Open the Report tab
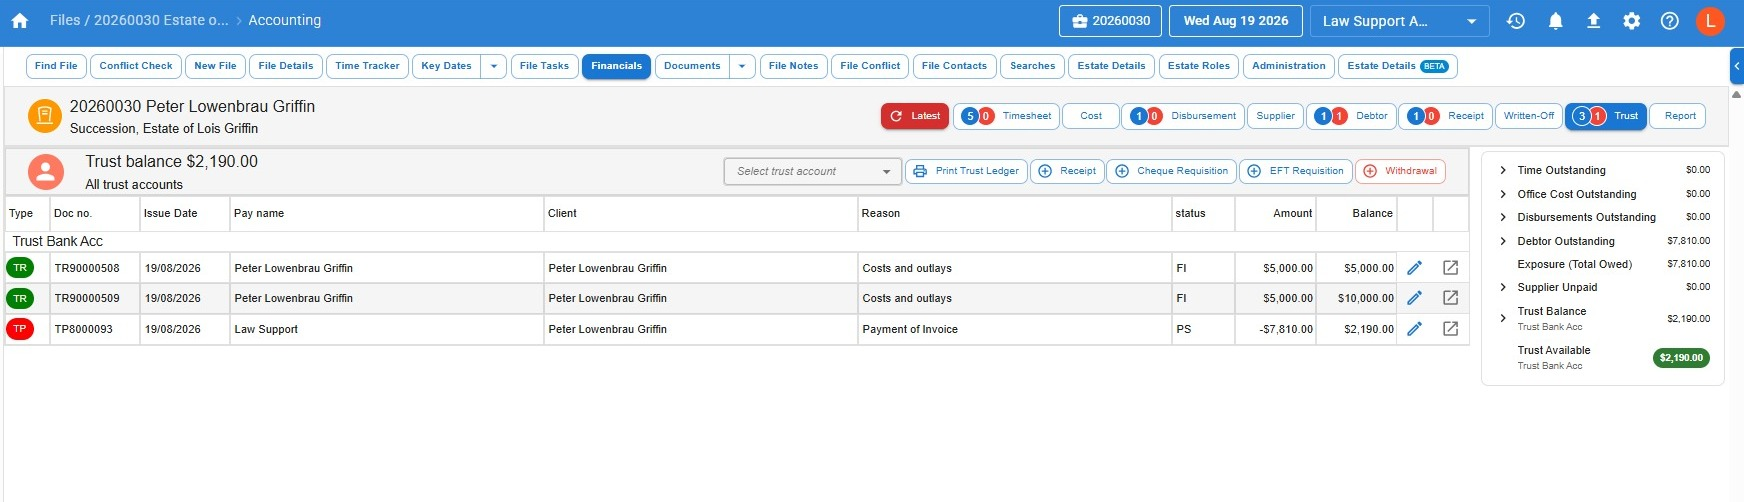Screen dimensions: 1744x502 click(x=1679, y=116)
